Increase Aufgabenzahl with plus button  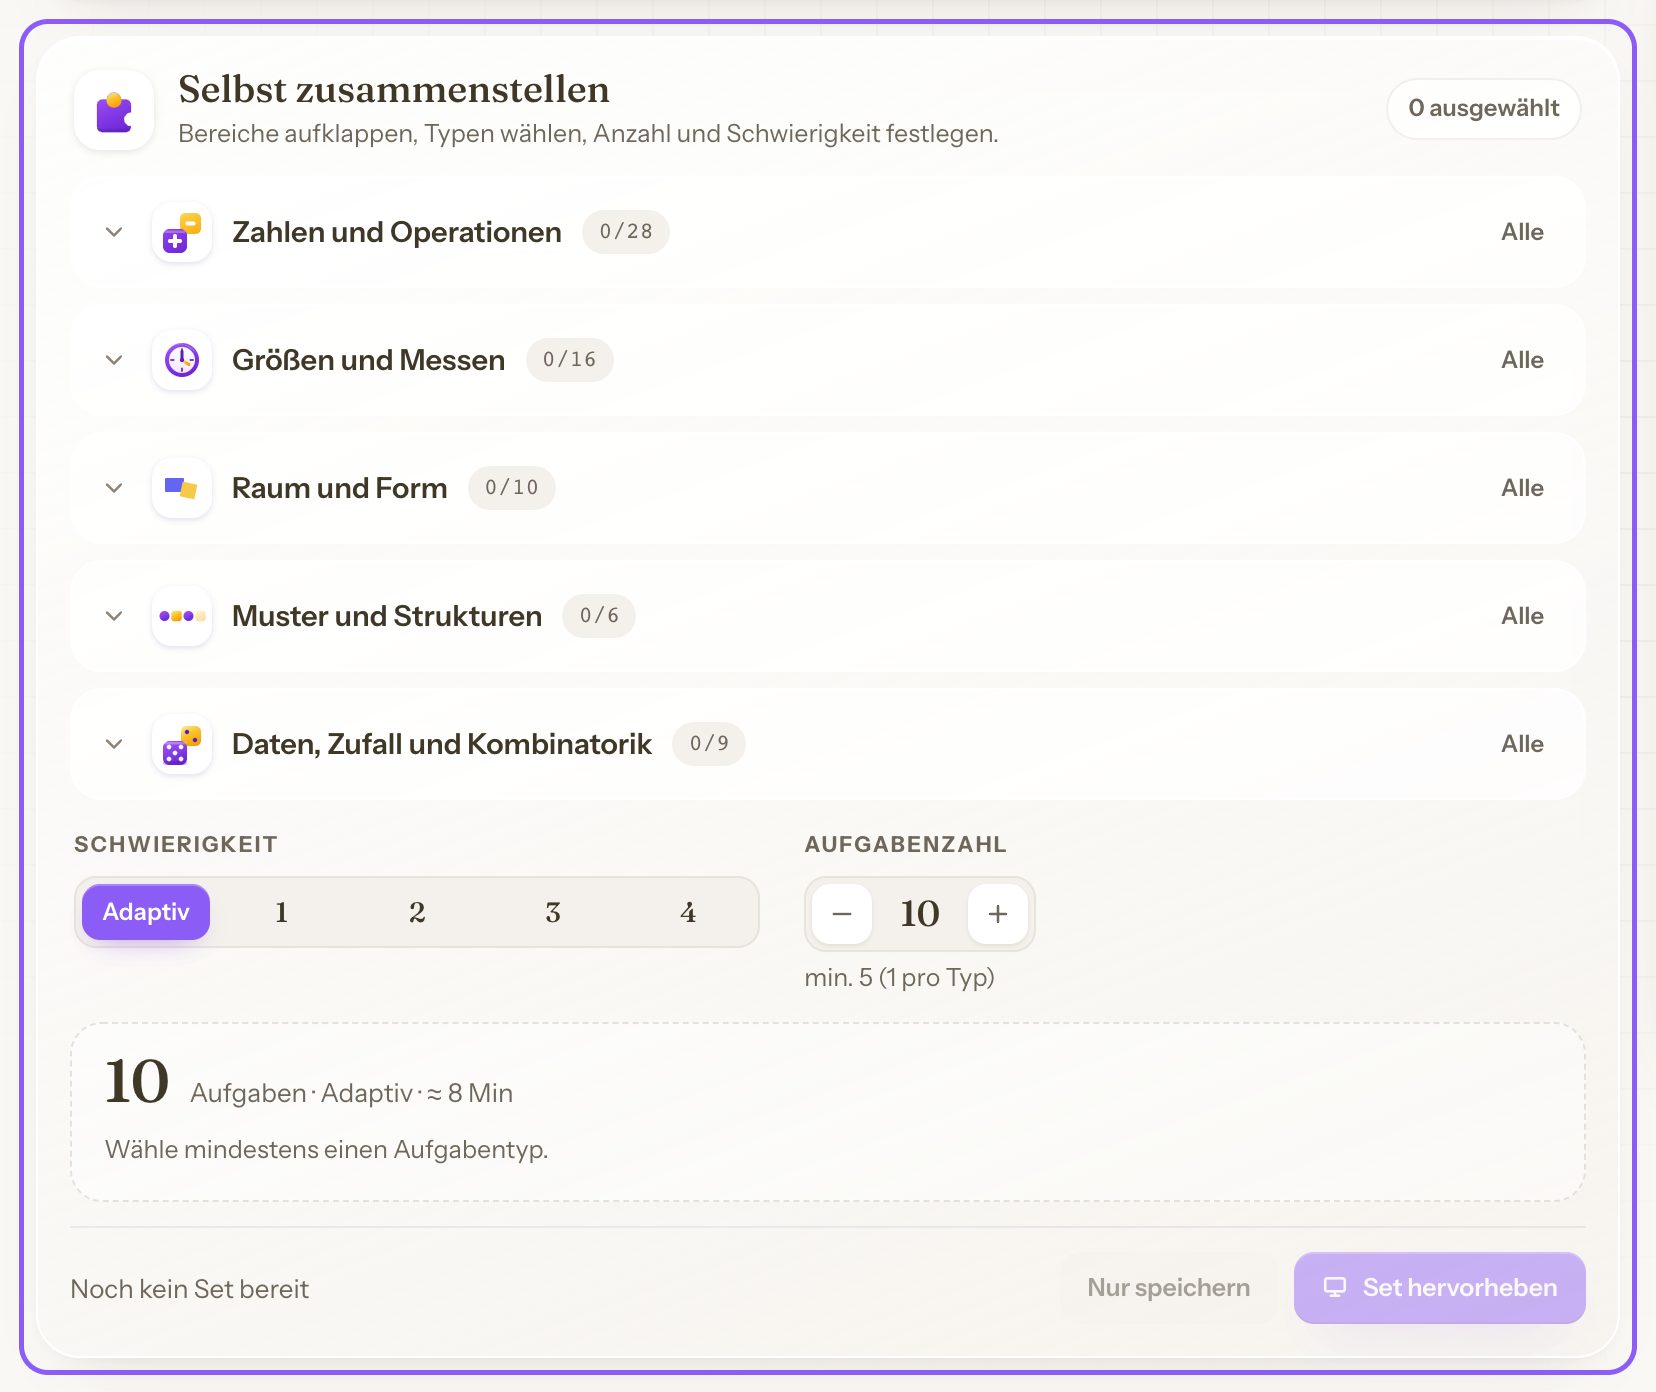coord(998,914)
